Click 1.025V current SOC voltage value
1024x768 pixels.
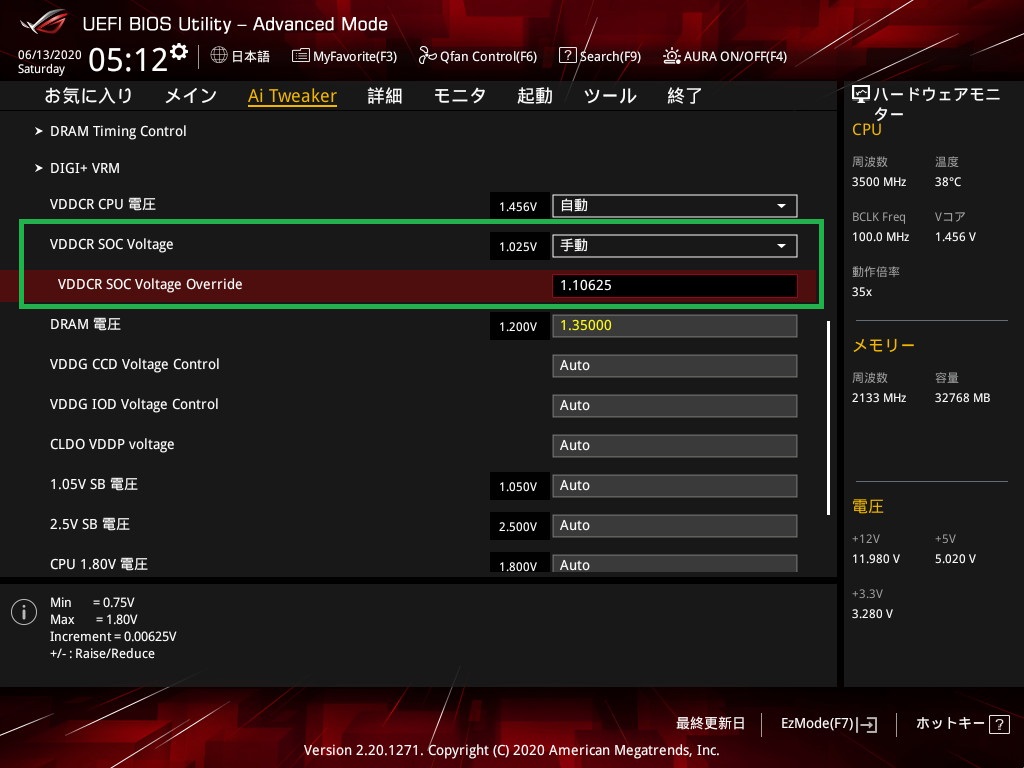point(518,247)
